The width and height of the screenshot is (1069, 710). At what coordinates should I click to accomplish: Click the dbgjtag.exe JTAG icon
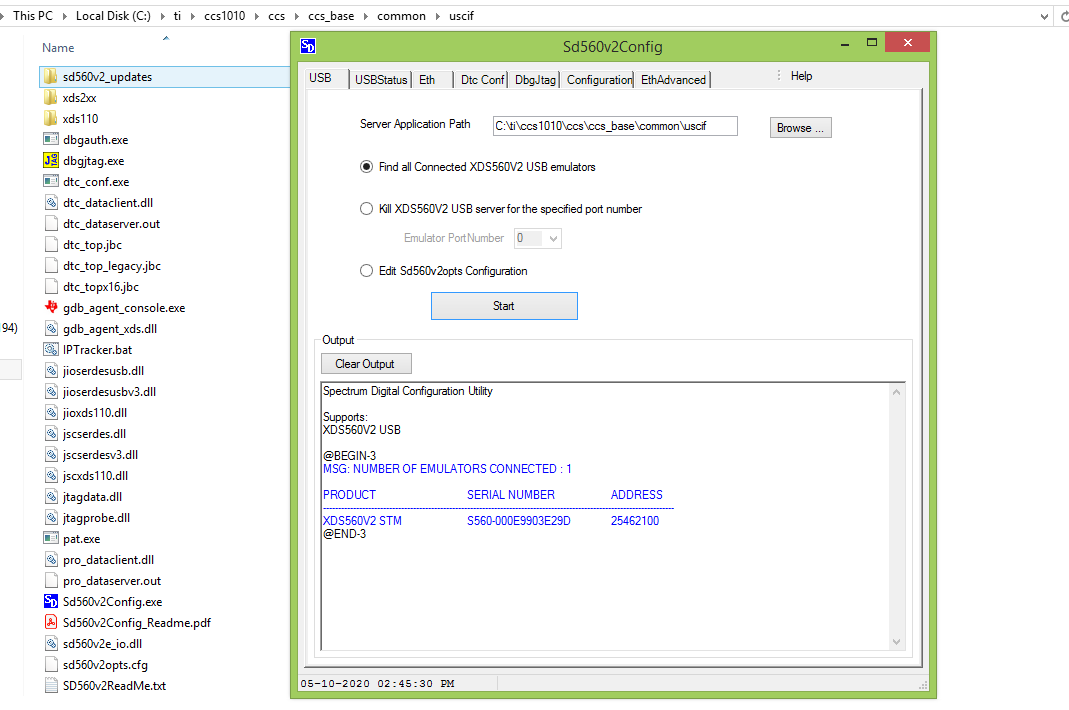50,160
